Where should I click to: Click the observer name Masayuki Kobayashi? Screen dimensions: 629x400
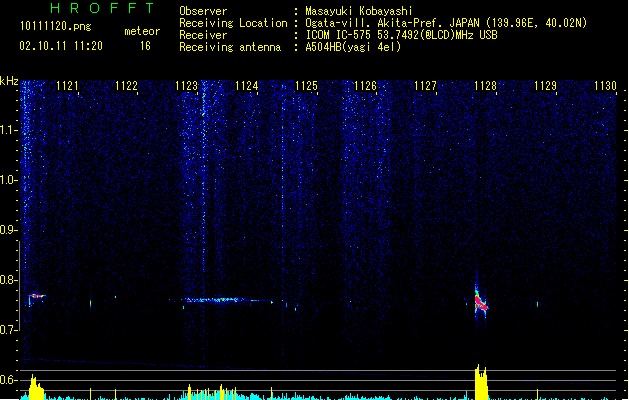tap(358, 11)
